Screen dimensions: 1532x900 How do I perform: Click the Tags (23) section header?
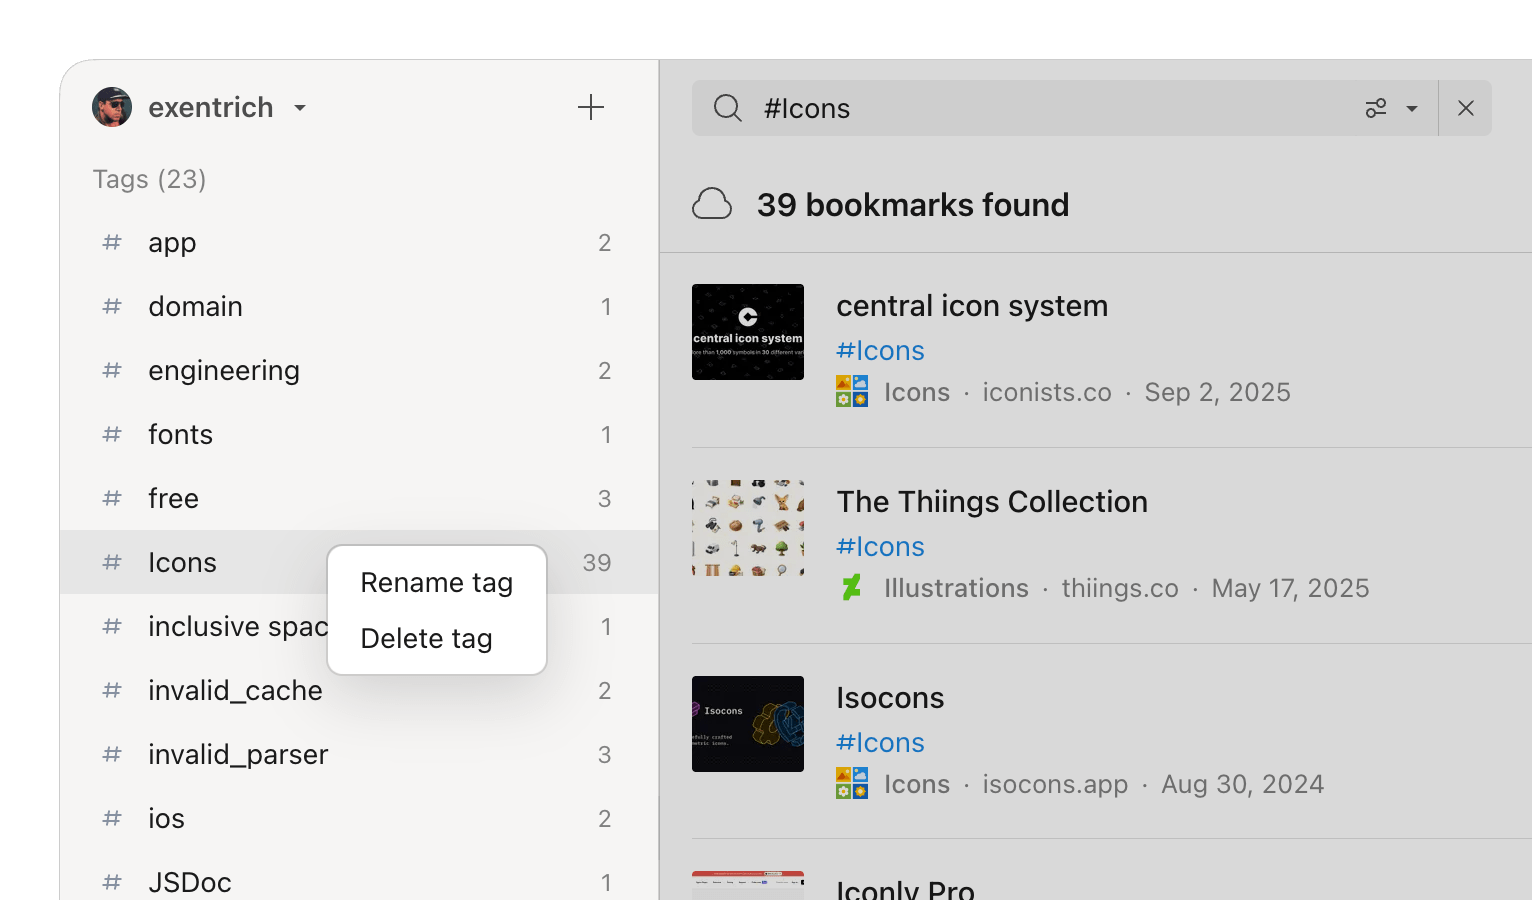[149, 179]
